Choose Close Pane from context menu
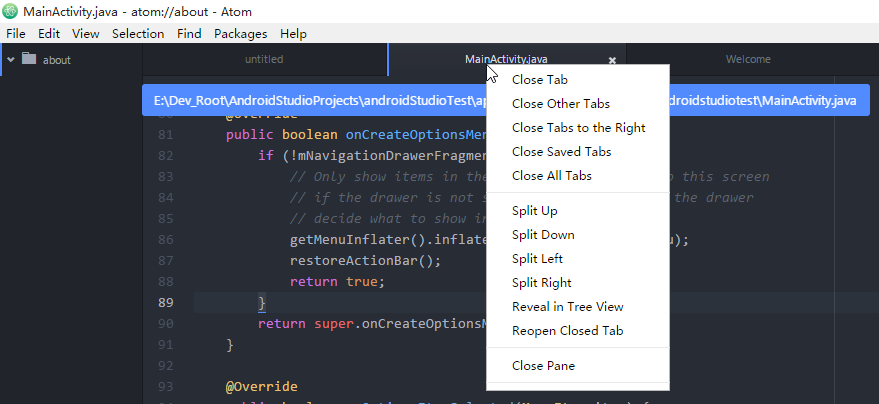This screenshot has width=879, height=404. [543, 366]
